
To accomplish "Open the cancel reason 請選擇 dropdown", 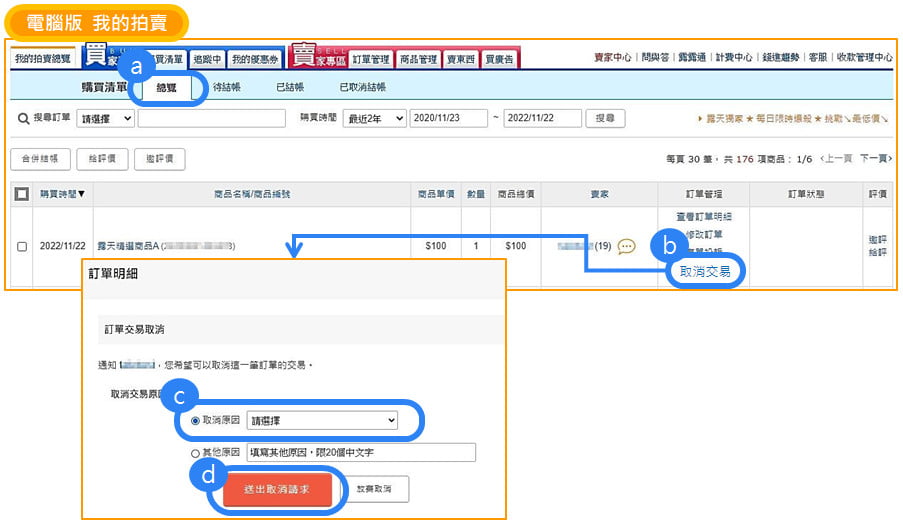I will (321, 421).
